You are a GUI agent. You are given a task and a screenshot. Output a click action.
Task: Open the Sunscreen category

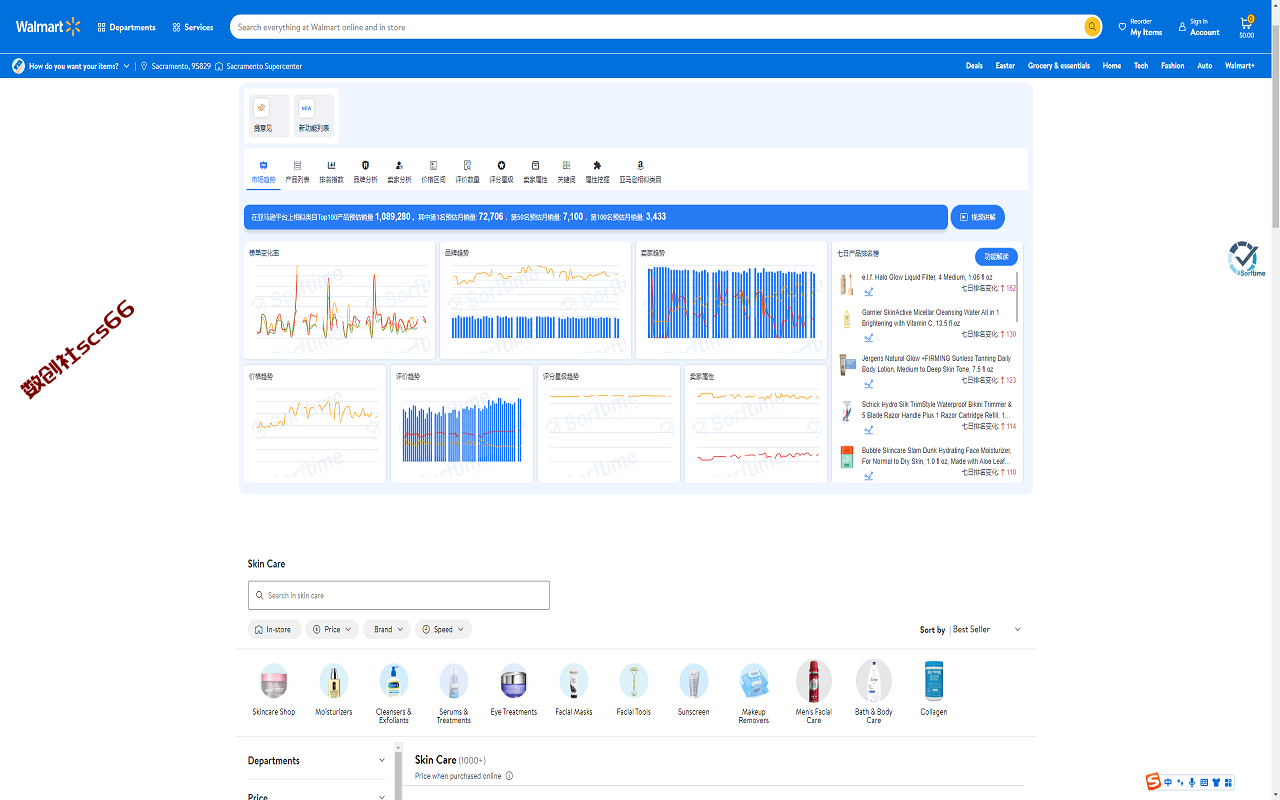pyautogui.click(x=693, y=690)
